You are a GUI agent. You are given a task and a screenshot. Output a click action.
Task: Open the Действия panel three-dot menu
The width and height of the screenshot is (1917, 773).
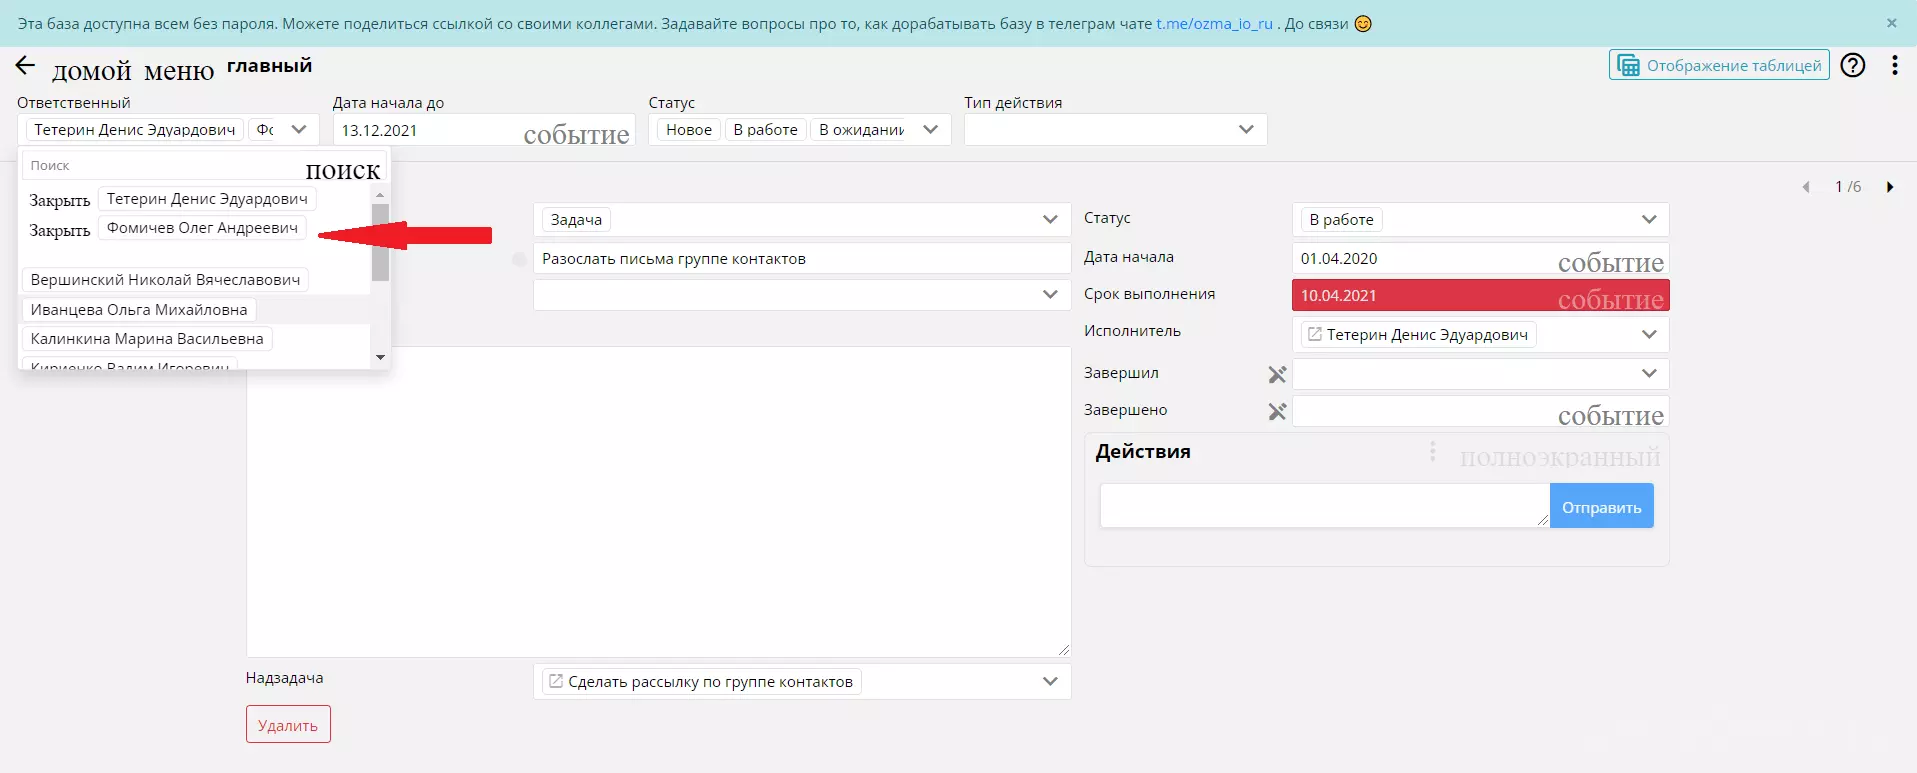1432,452
